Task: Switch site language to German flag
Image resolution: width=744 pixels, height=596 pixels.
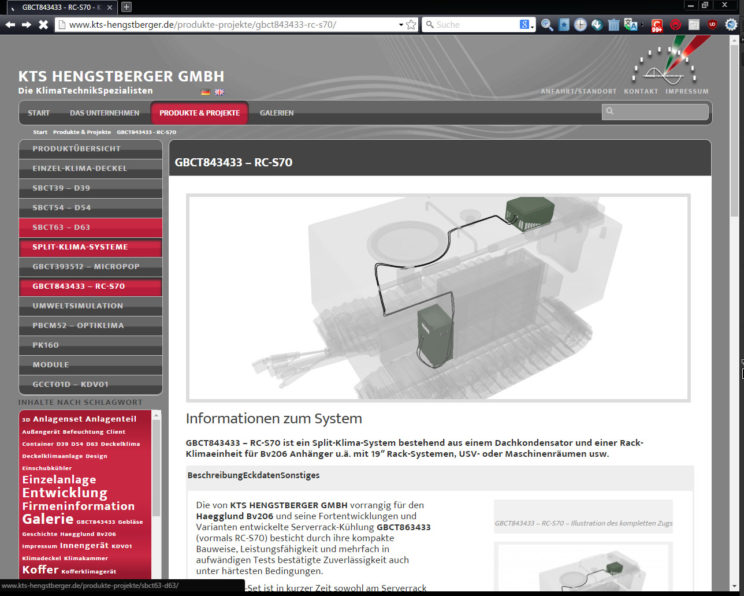Action: (x=205, y=92)
